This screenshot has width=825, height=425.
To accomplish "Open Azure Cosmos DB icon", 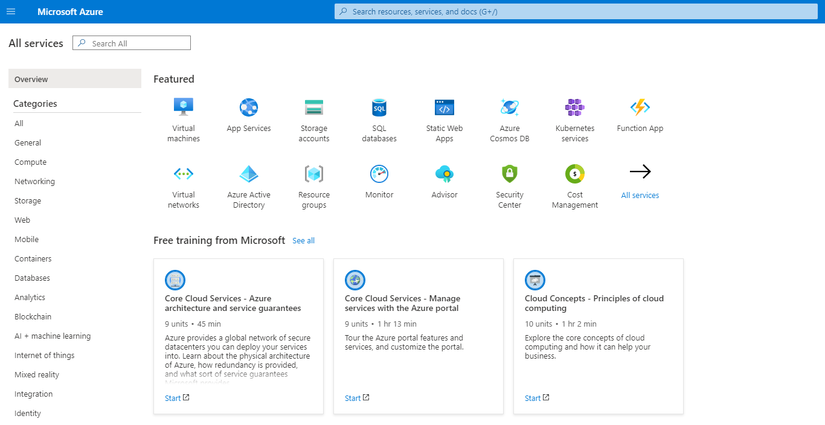I will 510,107.
